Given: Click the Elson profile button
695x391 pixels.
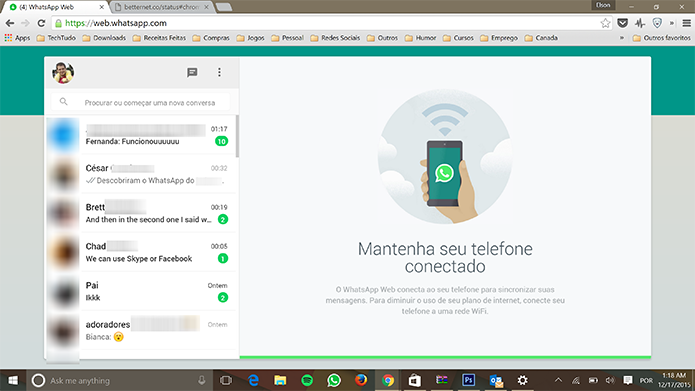Looking at the screenshot, I should pyautogui.click(x=603, y=5).
